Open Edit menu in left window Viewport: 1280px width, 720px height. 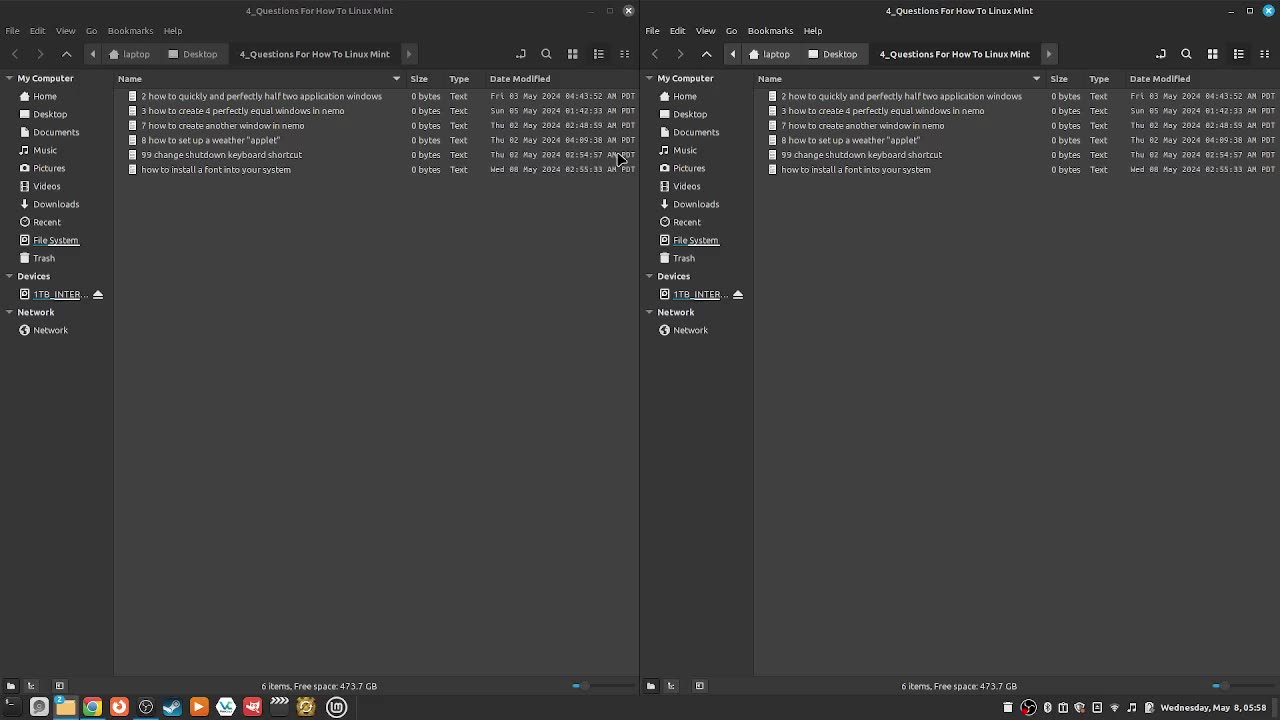click(x=37, y=31)
